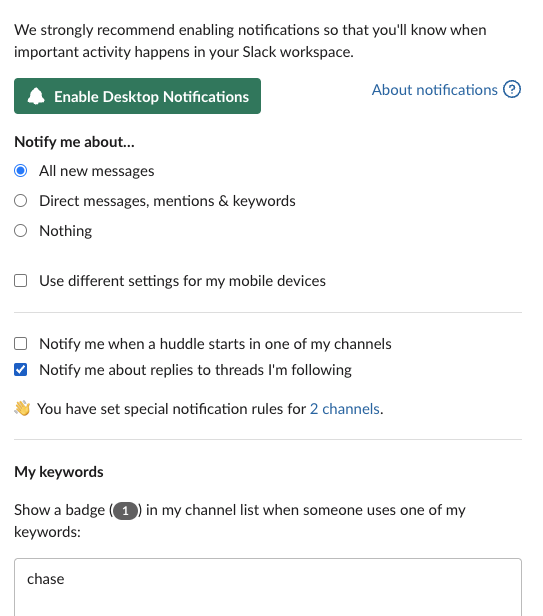The image size is (543, 616).
Task: Click the gray badge showing number 1
Action: click(125, 511)
